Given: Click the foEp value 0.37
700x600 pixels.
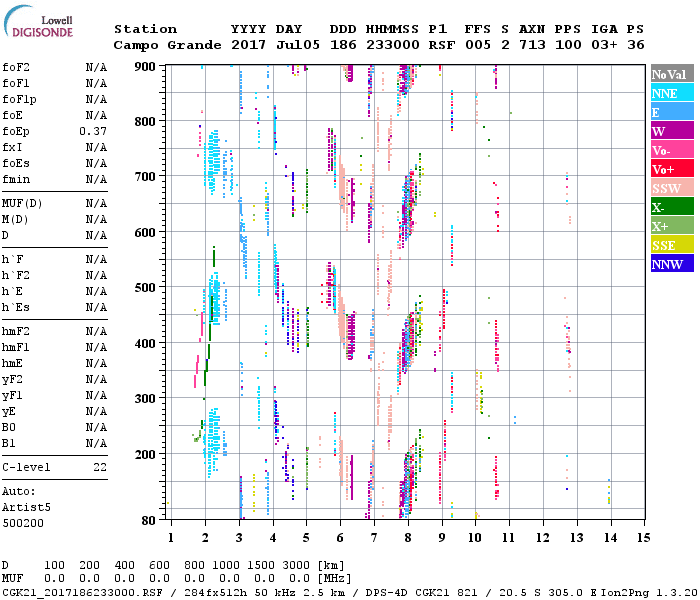Looking at the screenshot, I should click(x=93, y=131).
